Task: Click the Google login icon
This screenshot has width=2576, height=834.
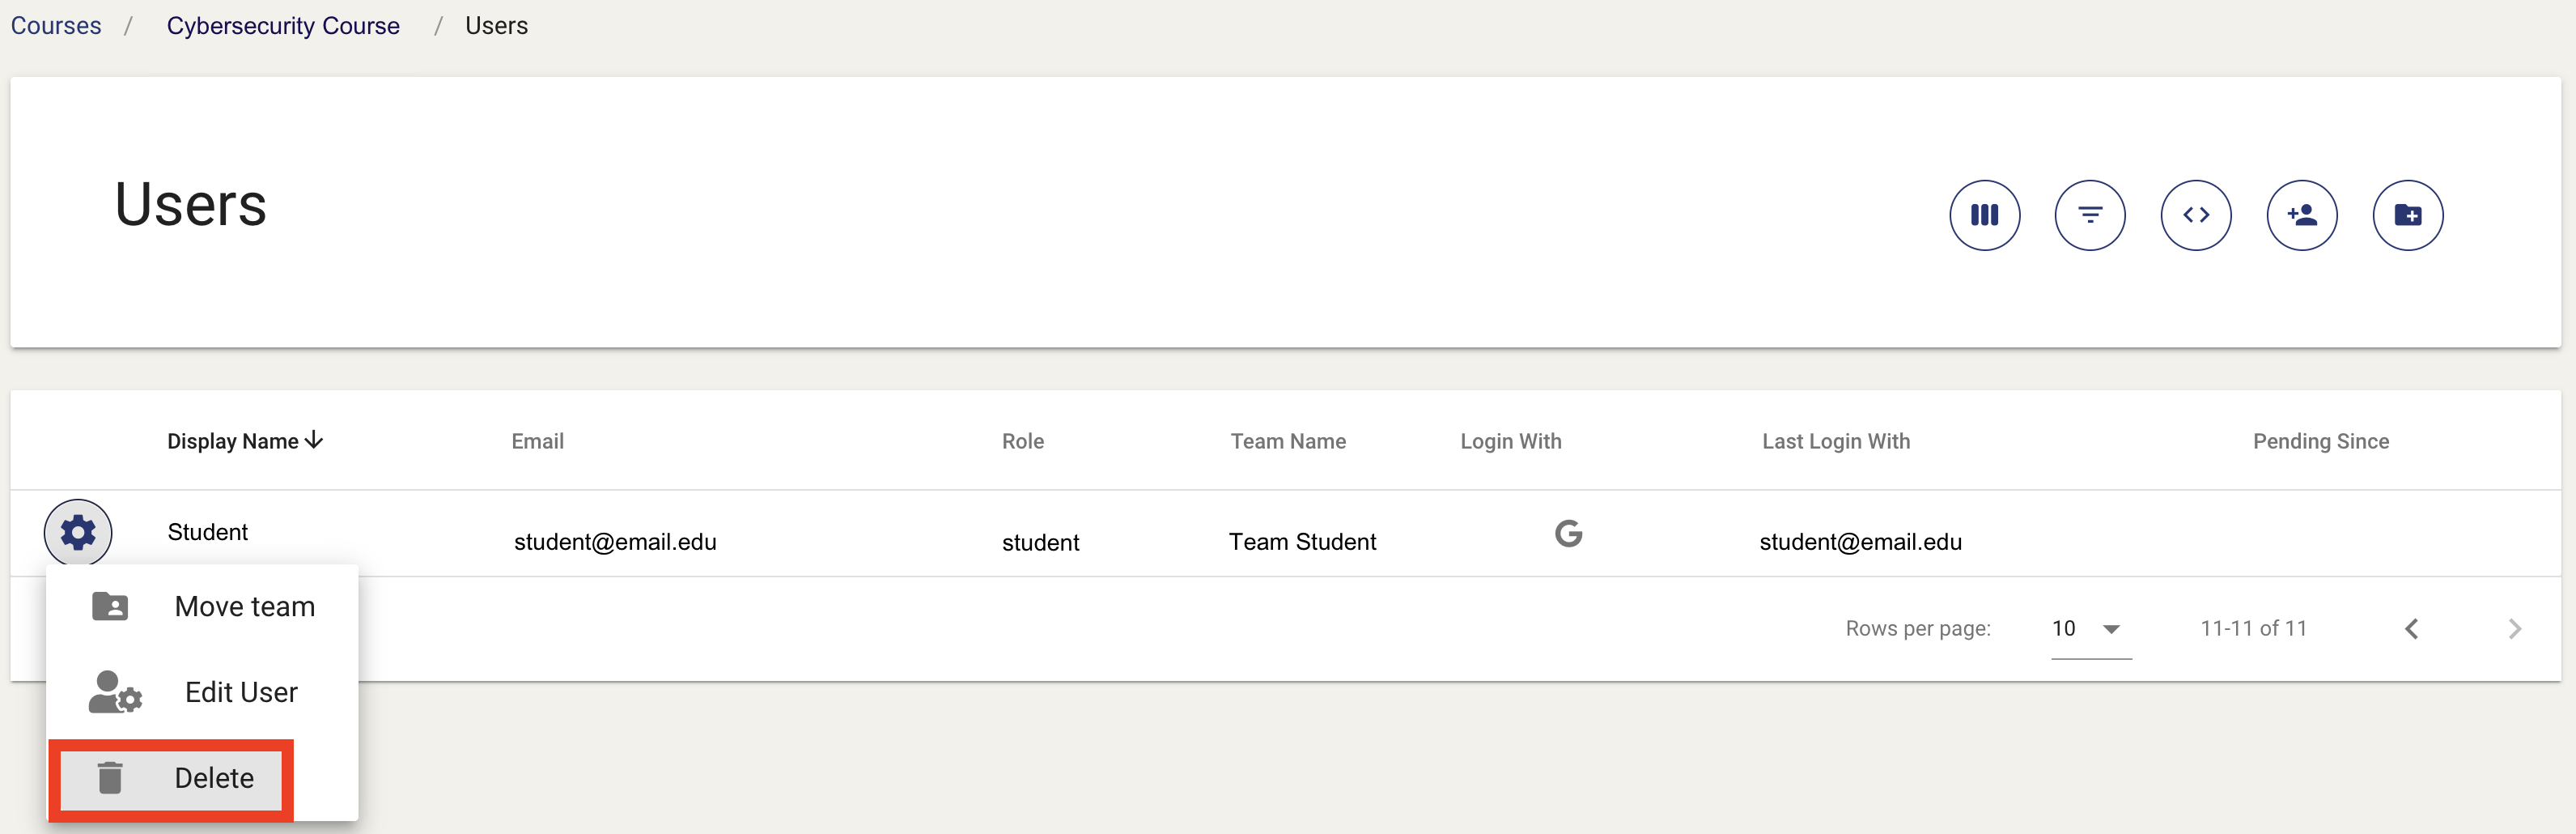Action: tap(1568, 534)
